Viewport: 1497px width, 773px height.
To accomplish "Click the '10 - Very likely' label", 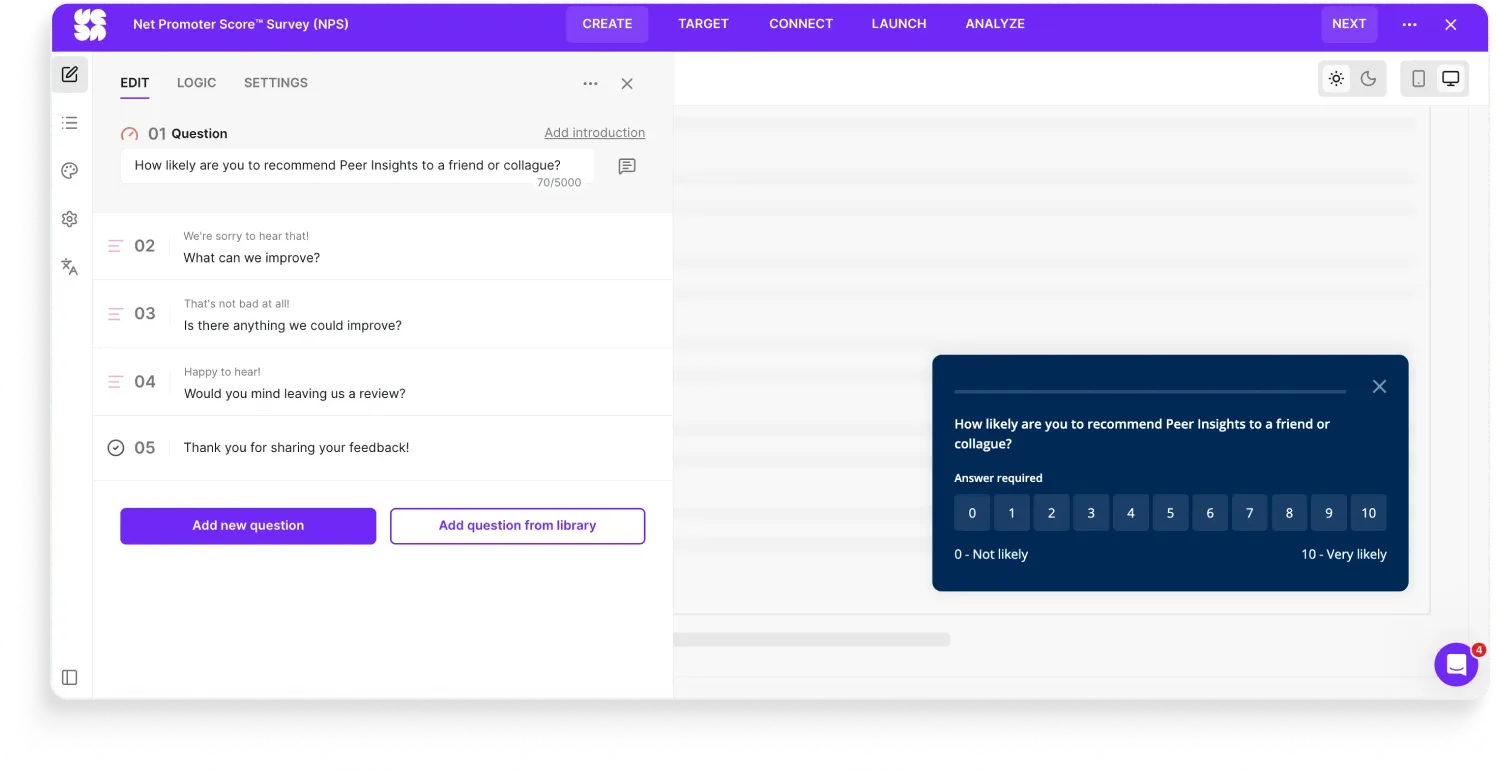I will pos(1344,555).
